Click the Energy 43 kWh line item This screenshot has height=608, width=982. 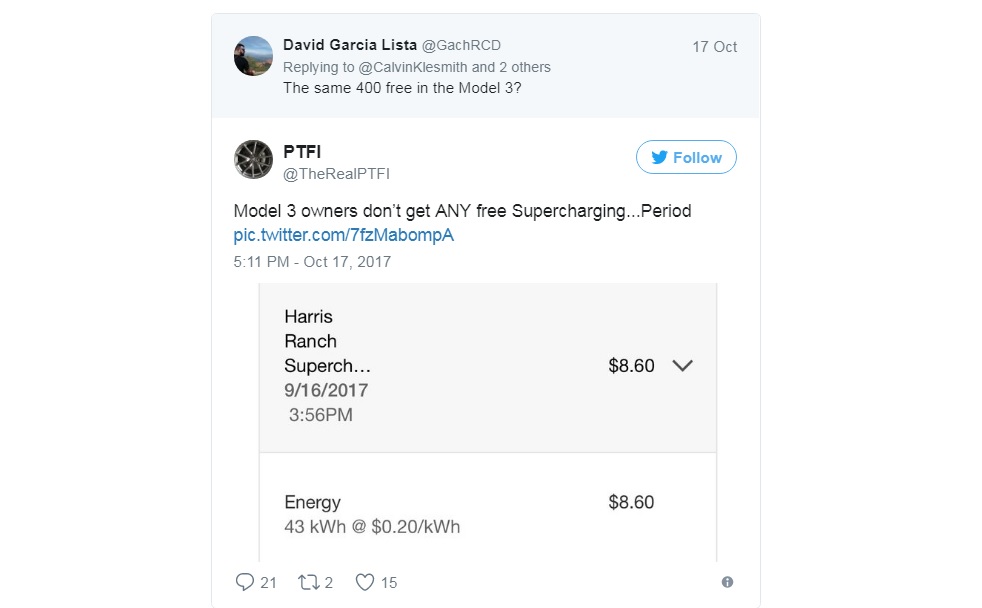pyautogui.click(x=372, y=514)
